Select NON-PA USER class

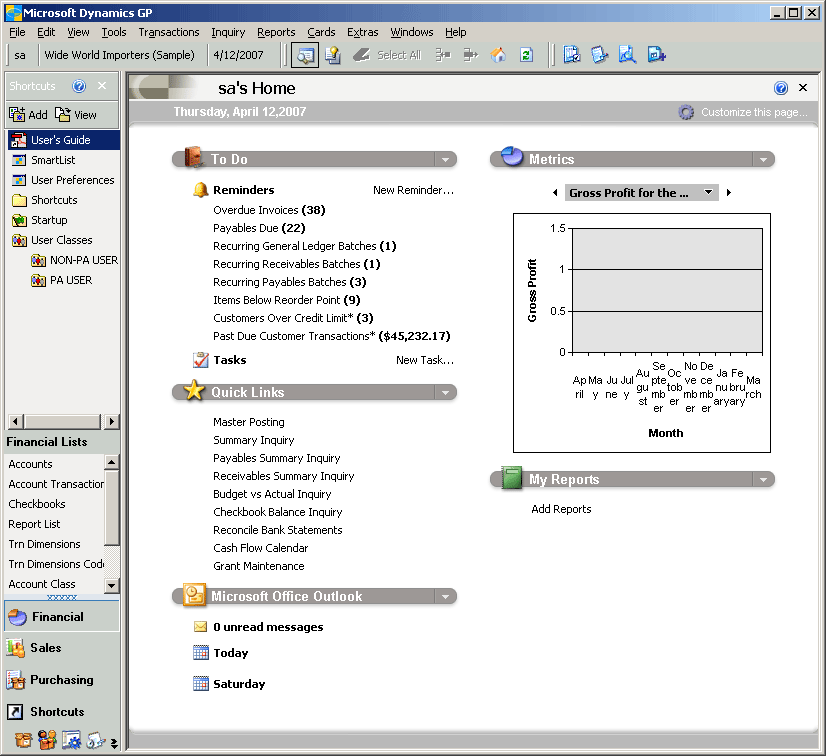click(74, 260)
